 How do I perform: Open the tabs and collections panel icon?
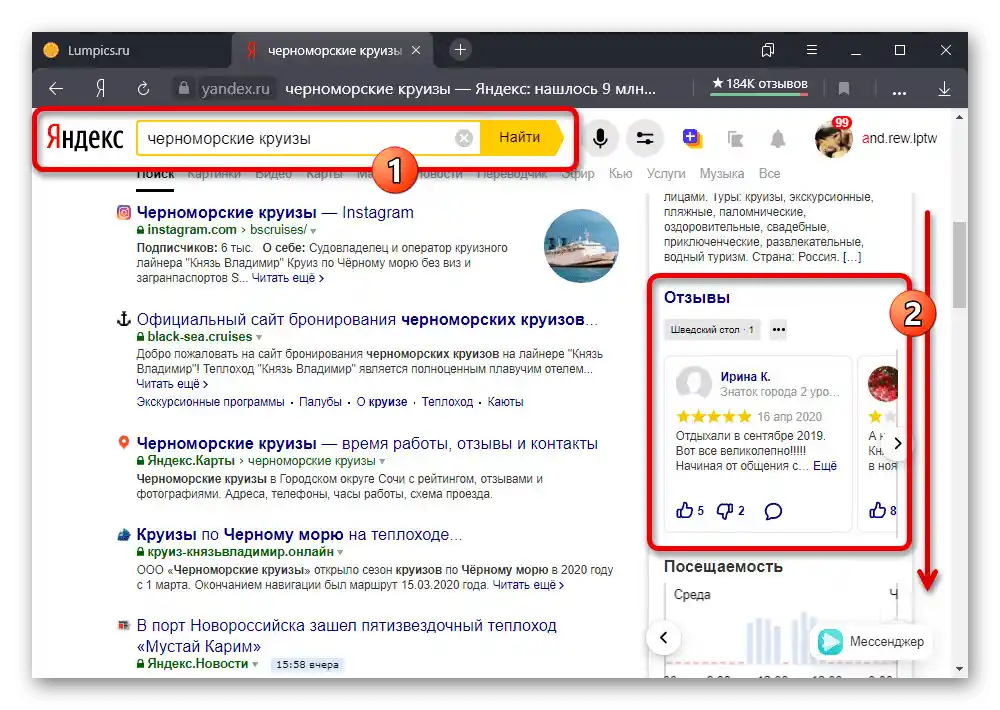pyautogui.click(x=768, y=50)
